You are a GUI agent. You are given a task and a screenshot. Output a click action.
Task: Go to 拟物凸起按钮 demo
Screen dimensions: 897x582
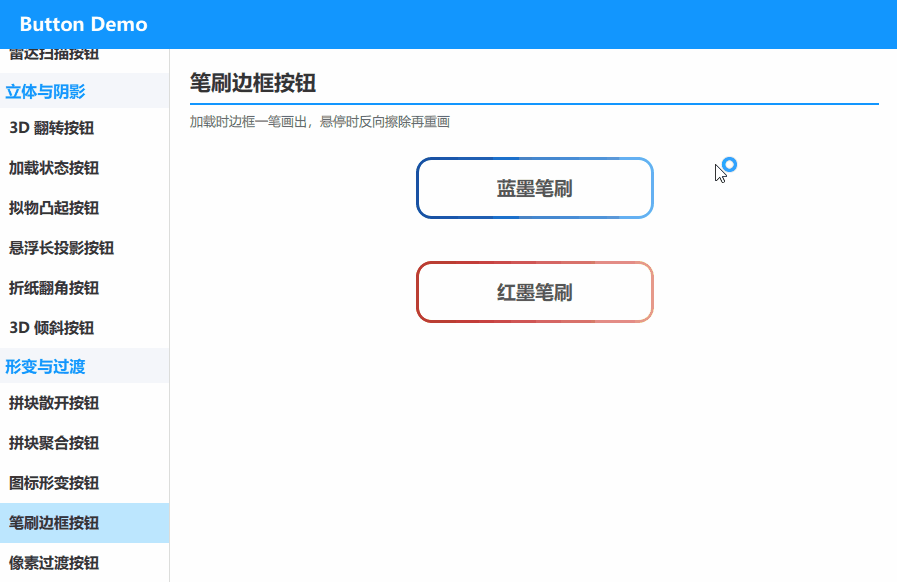[x=84, y=208]
